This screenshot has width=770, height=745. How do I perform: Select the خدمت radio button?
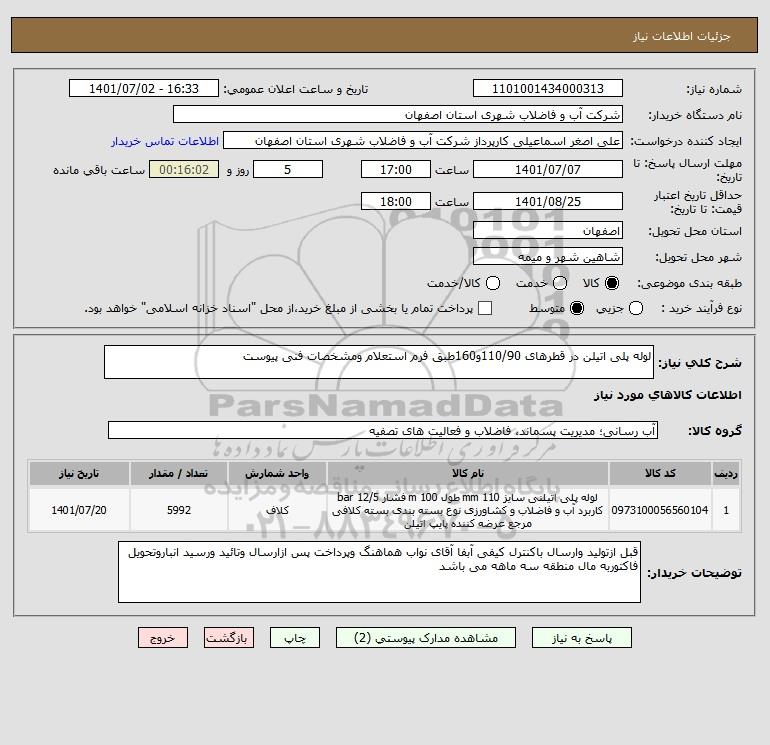[x=560, y=283]
